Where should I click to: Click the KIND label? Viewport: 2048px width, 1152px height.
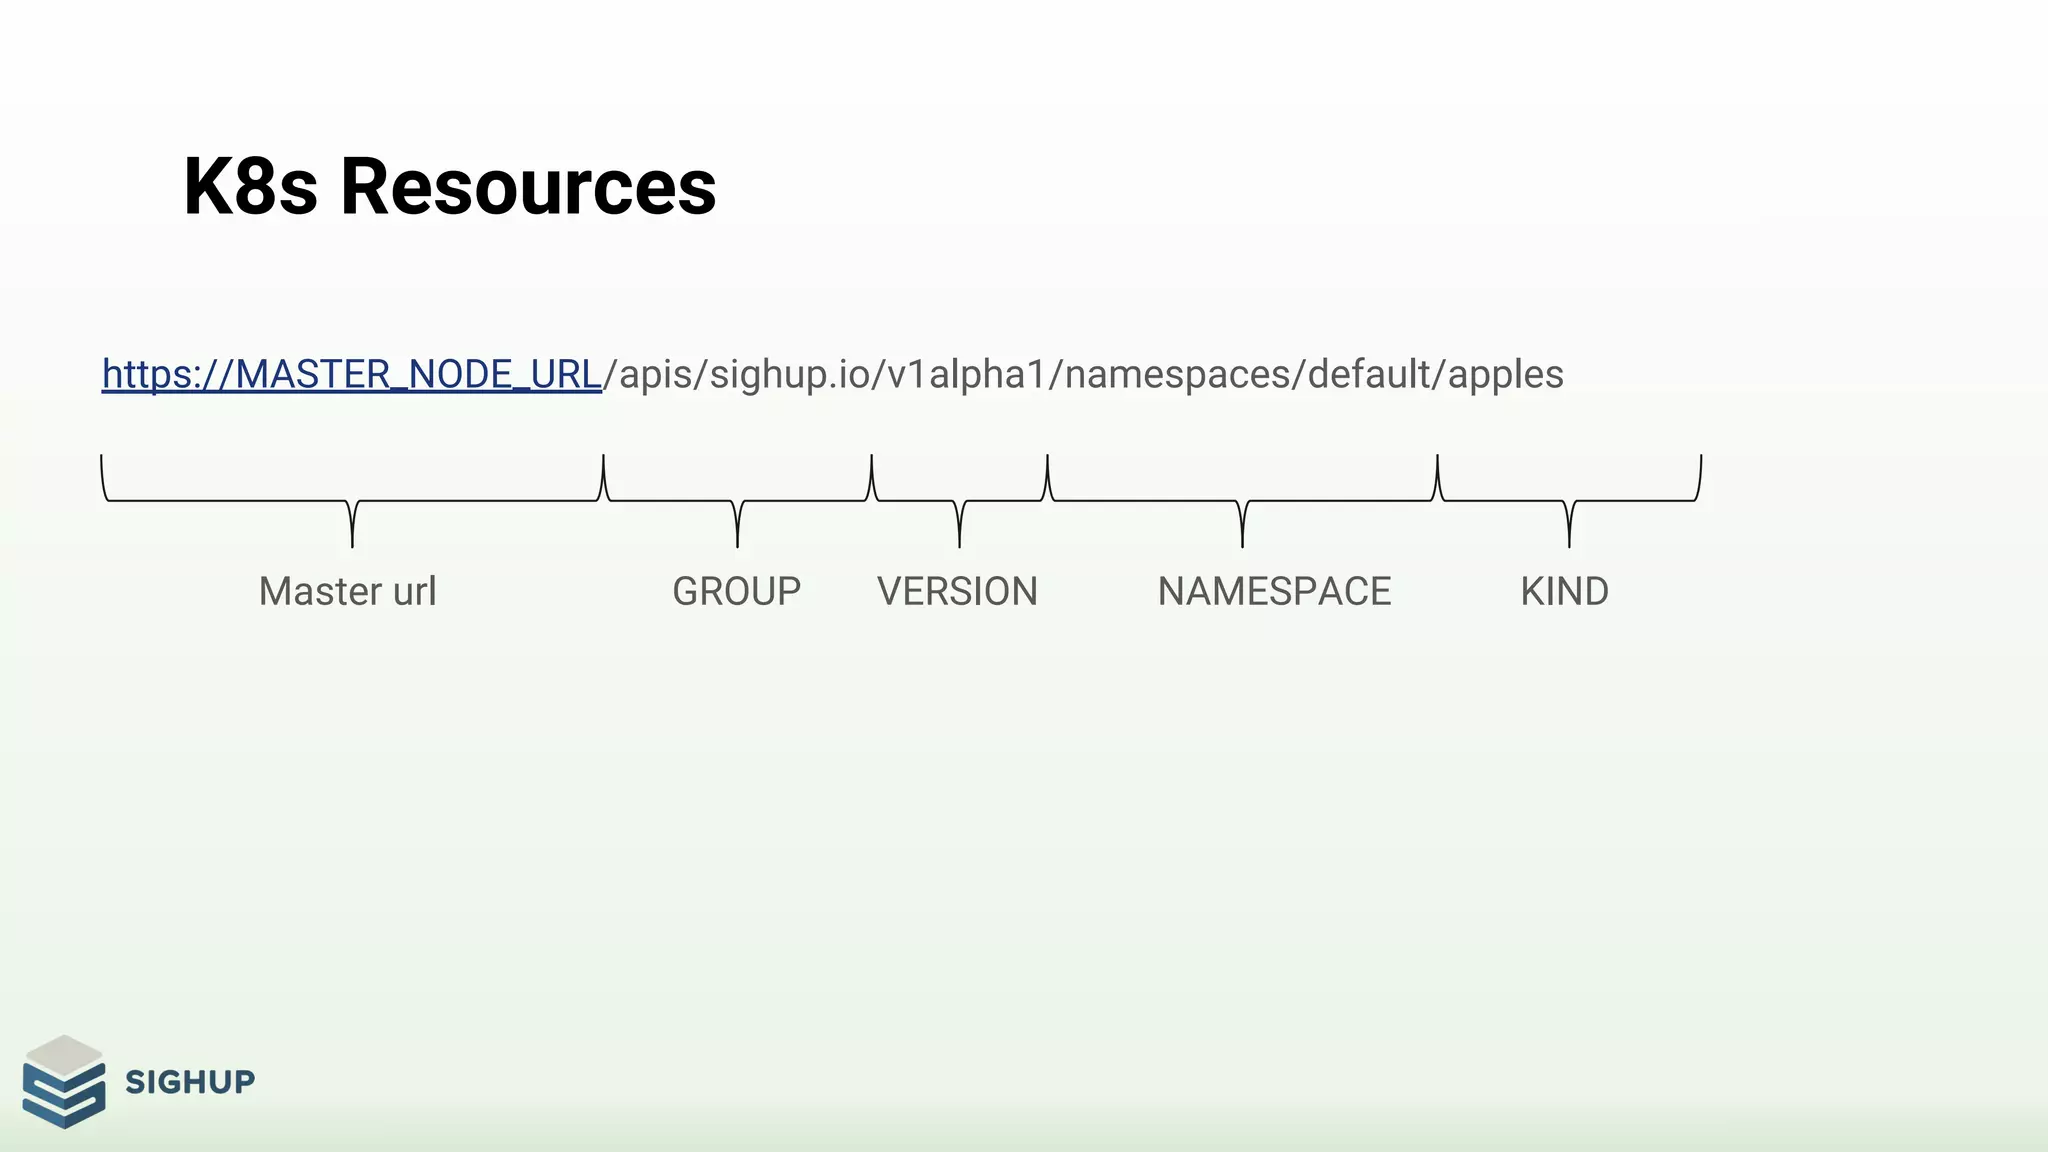[1564, 591]
